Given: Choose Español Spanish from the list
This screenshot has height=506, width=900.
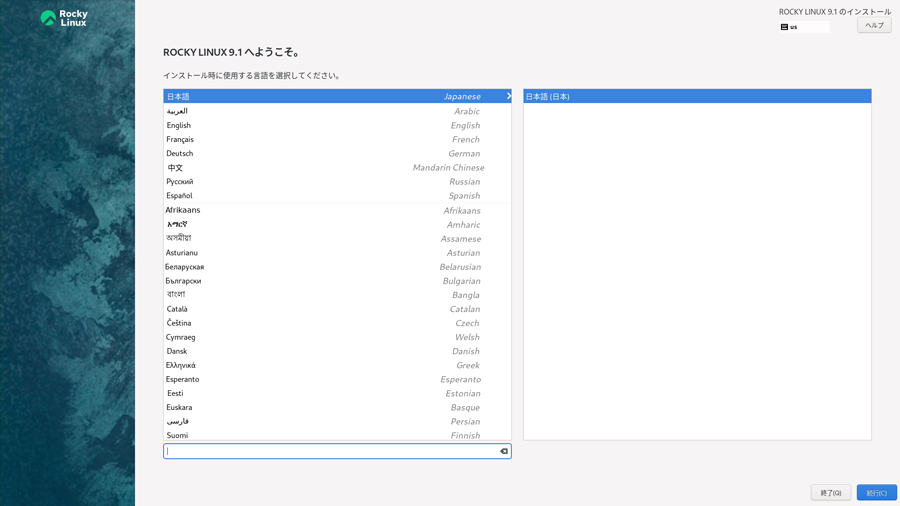Looking at the screenshot, I should [x=337, y=196].
